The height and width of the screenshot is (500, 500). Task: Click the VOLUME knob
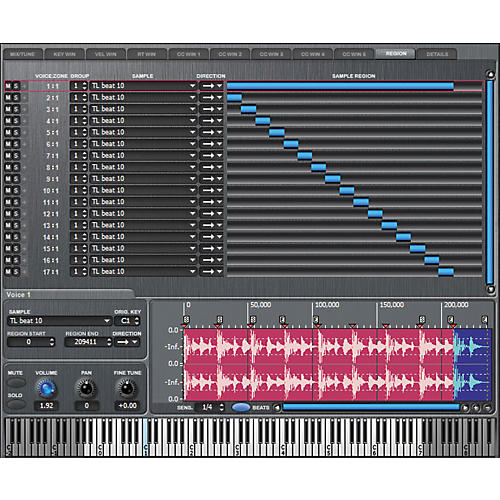[46, 388]
